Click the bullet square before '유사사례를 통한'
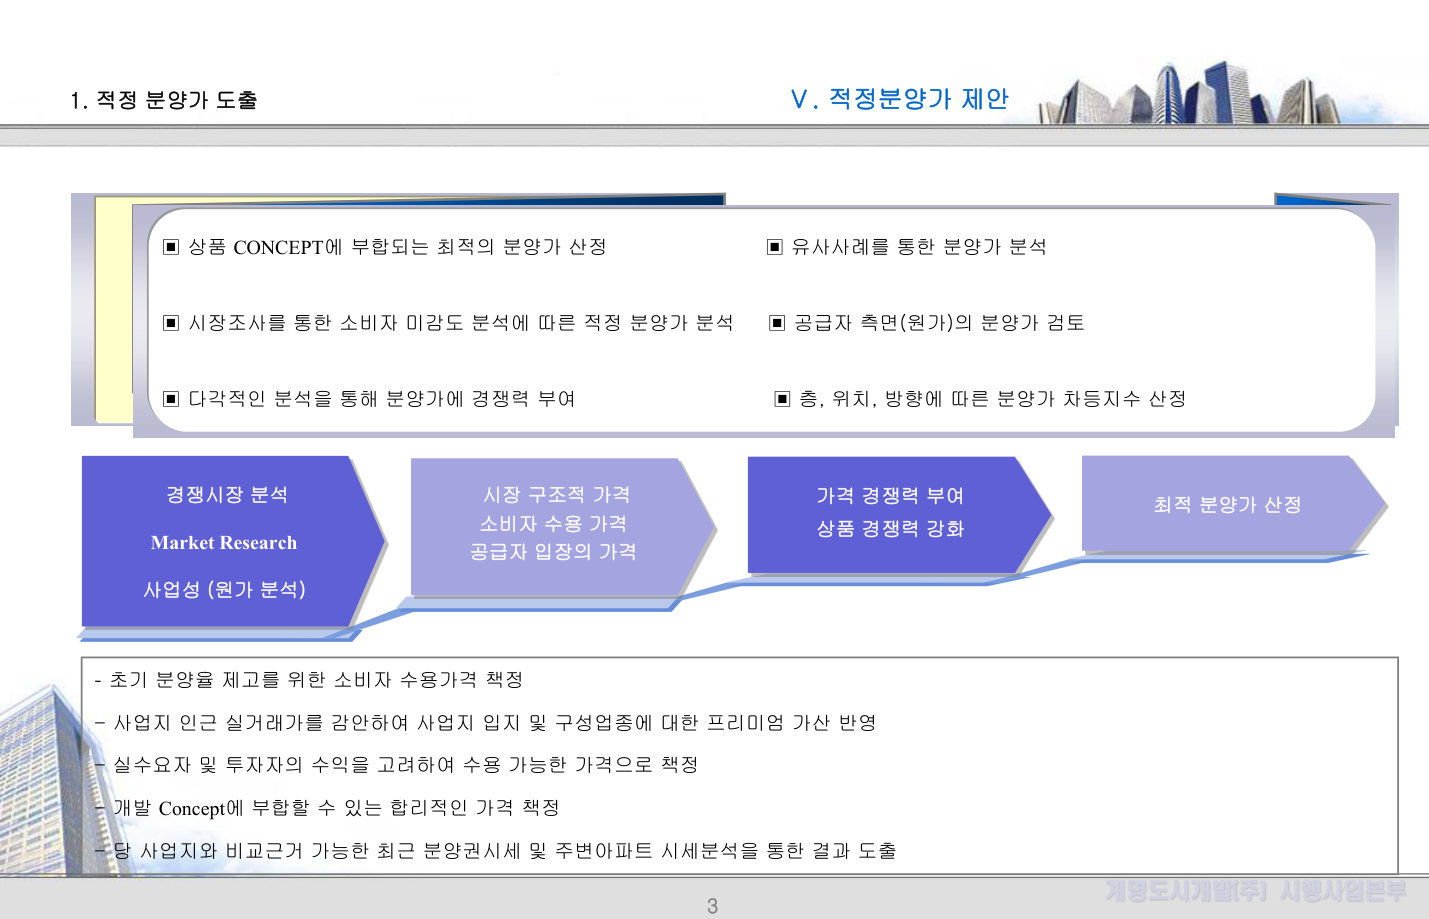 point(774,247)
